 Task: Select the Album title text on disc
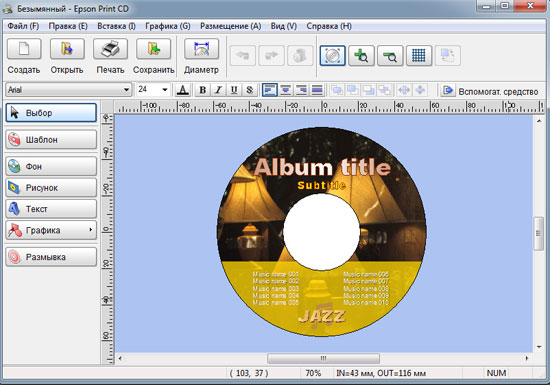point(322,167)
